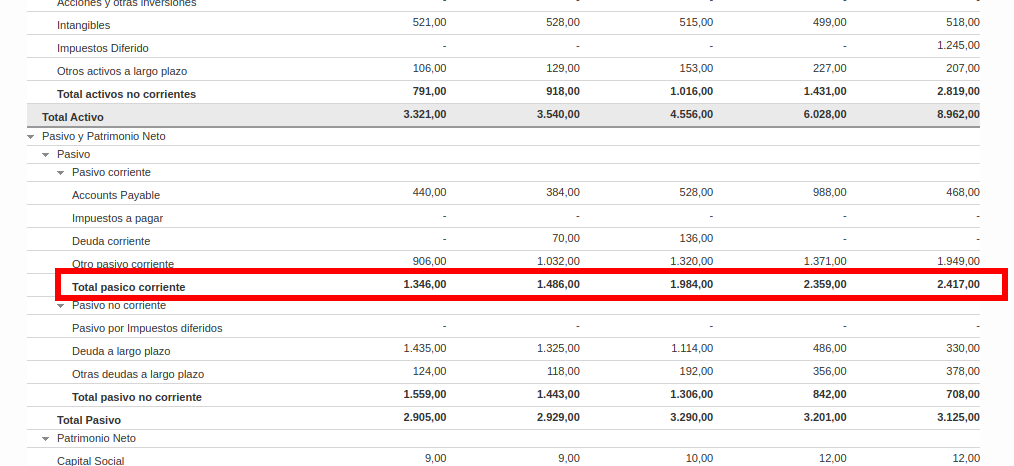
Task: Click the 70,00 Deuda corriente value
Action: 565,238
